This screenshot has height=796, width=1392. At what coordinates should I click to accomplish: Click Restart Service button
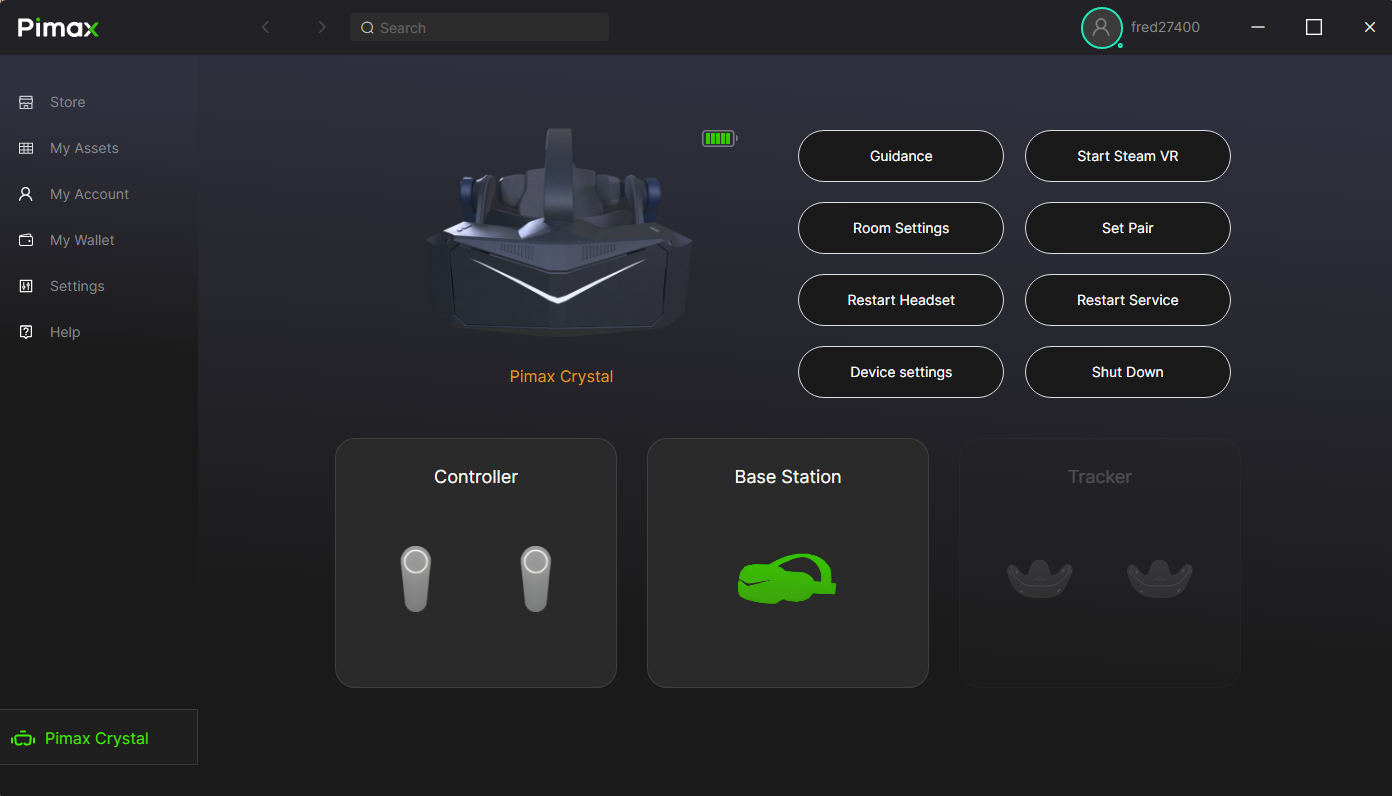point(1128,300)
